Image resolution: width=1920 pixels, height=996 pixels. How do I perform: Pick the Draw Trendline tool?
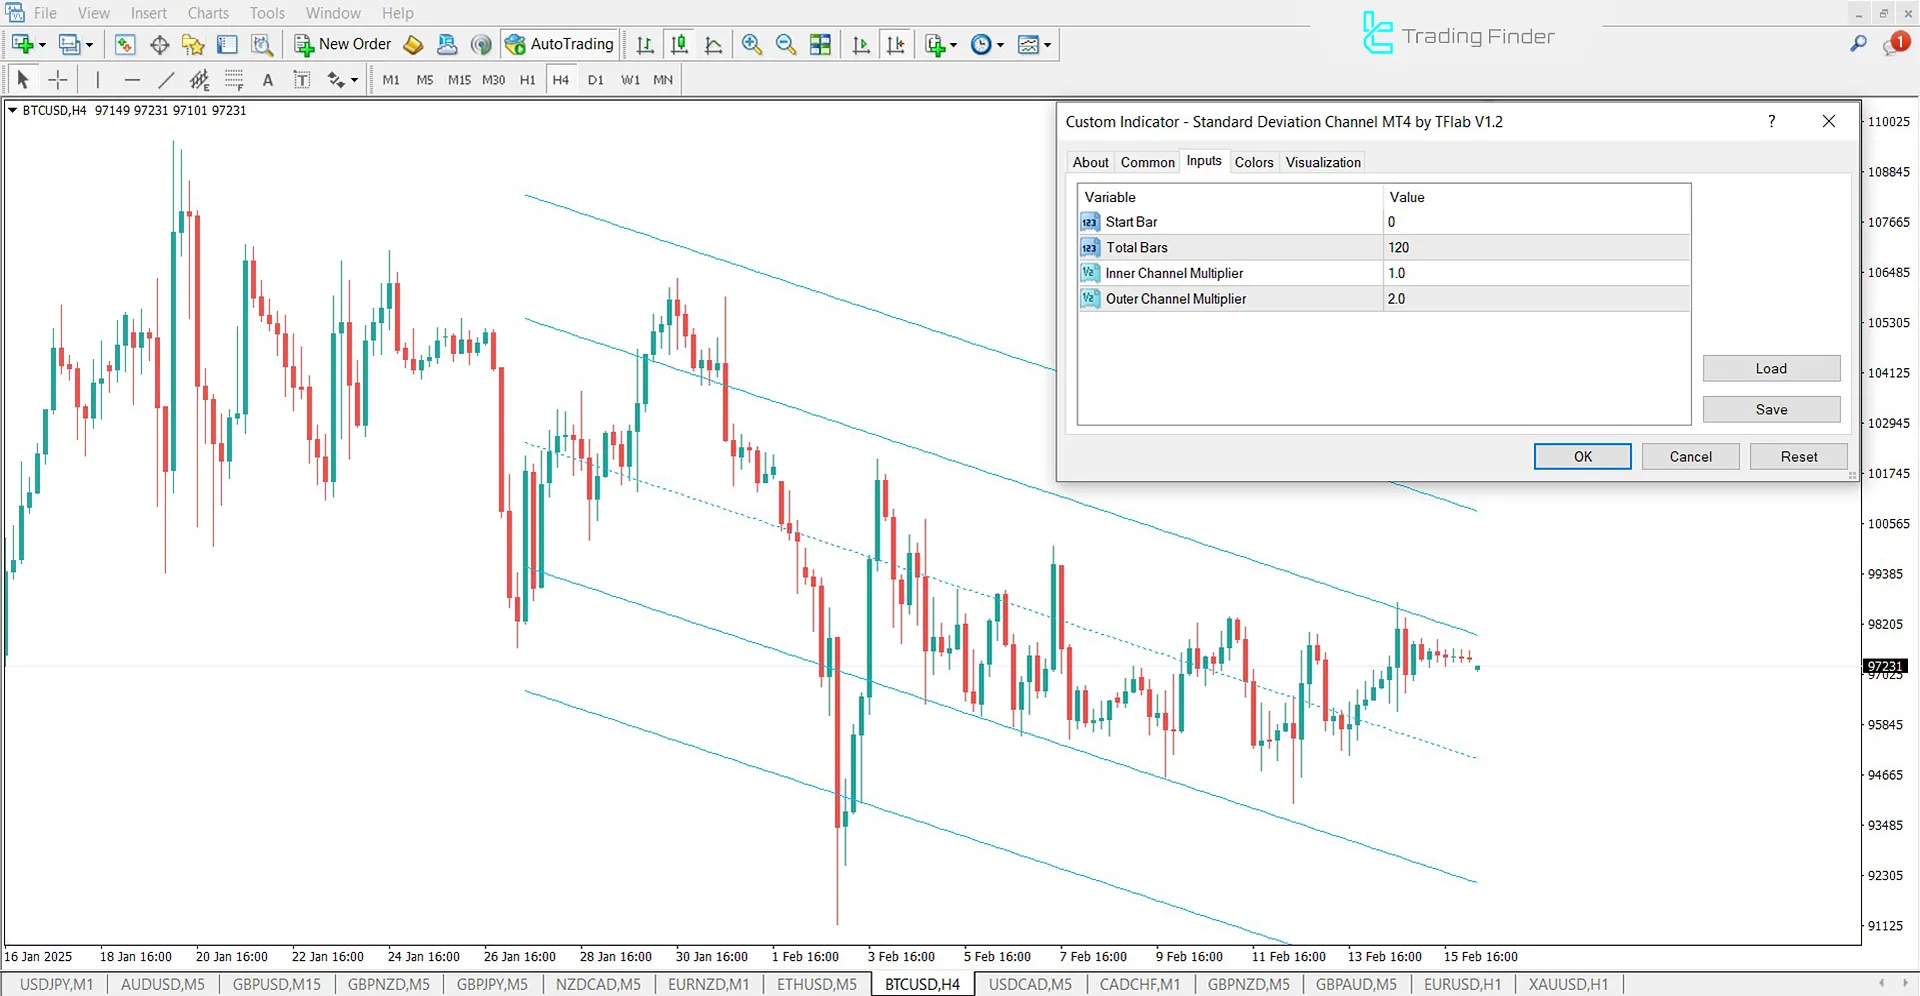(166, 79)
